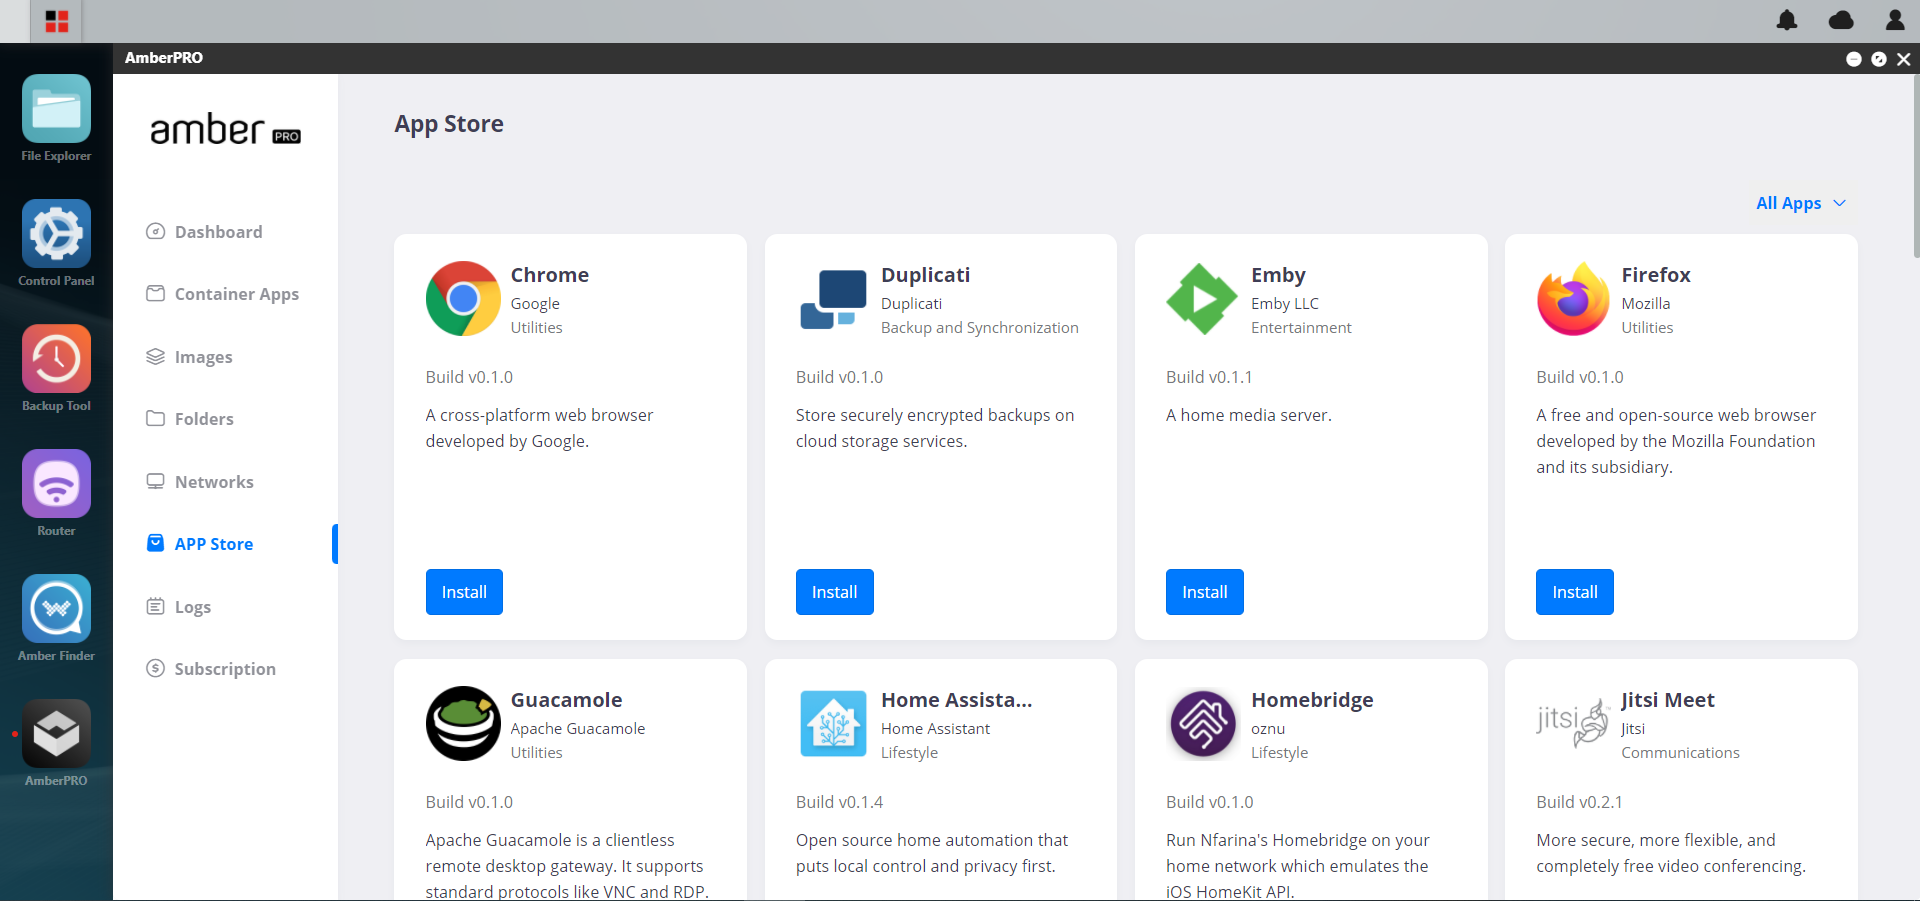Switch to Networks section
This screenshot has width=1920, height=901.
[x=214, y=482]
